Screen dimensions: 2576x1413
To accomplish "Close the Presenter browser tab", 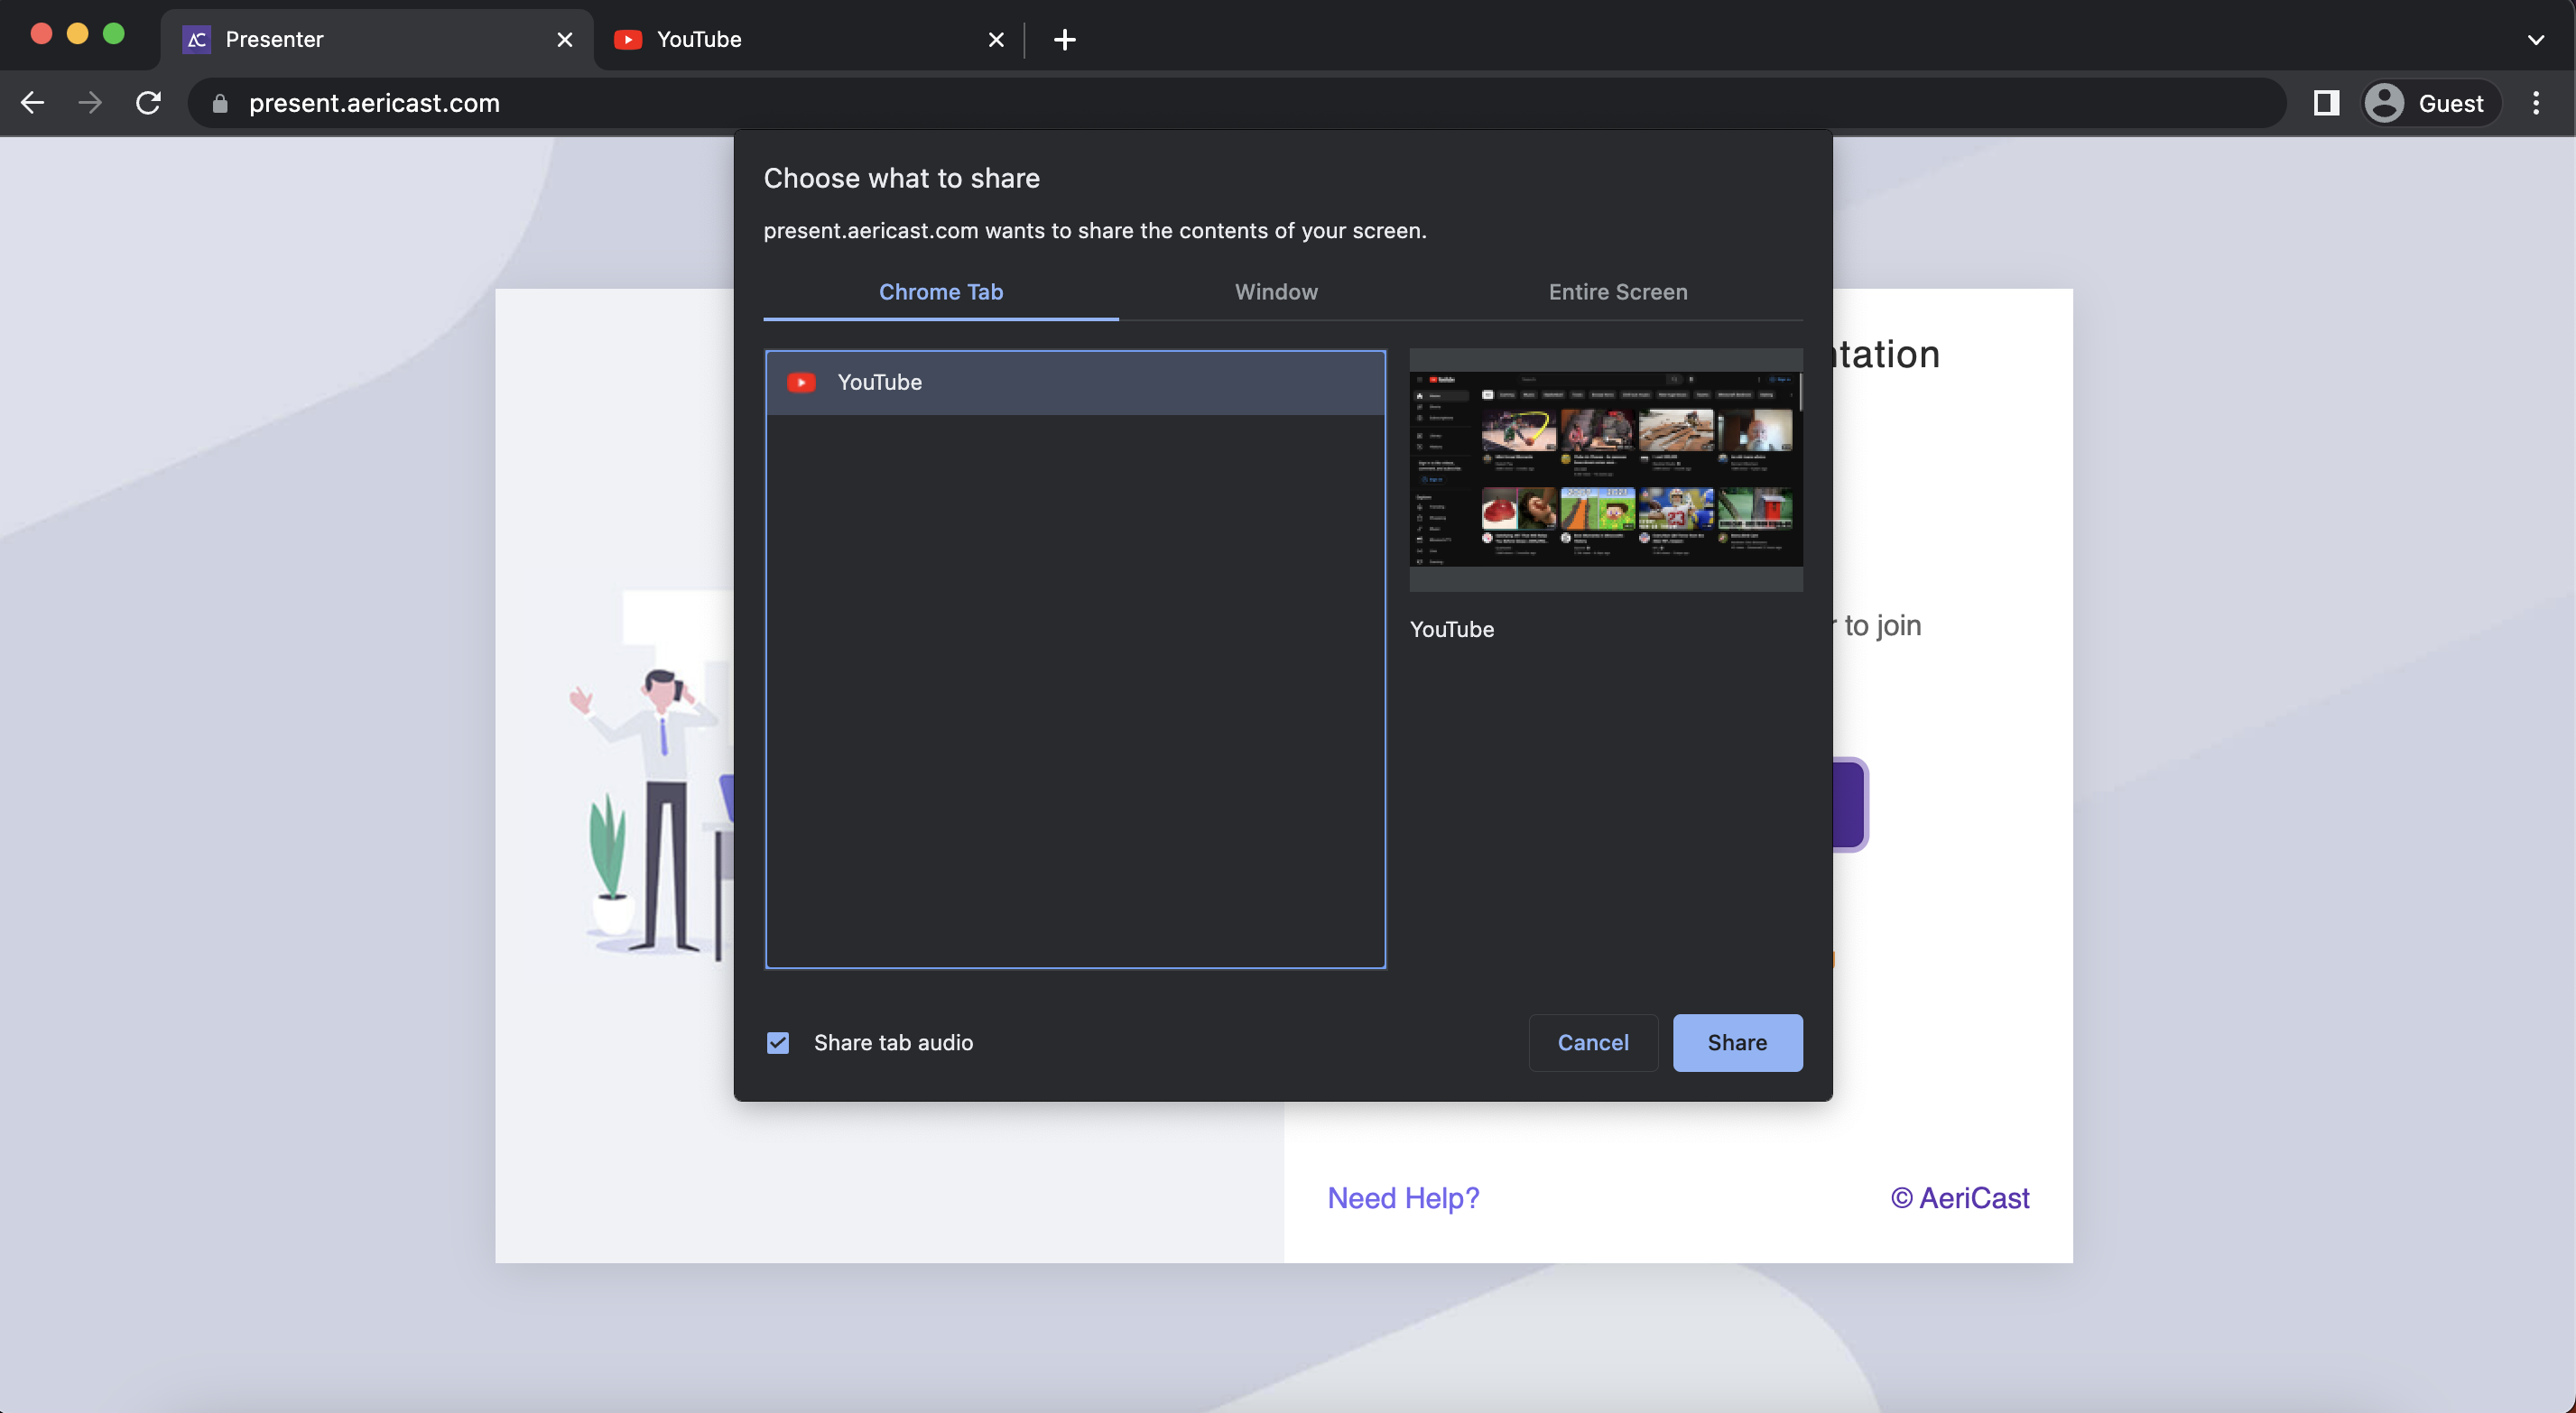I will coord(564,40).
